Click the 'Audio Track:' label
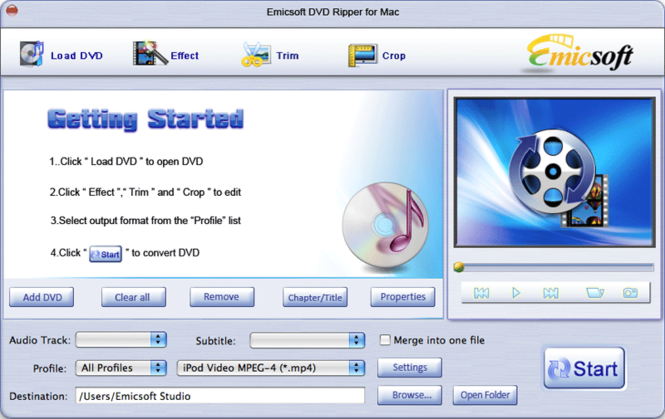Screen dimensions: 665x419 (x=40, y=340)
